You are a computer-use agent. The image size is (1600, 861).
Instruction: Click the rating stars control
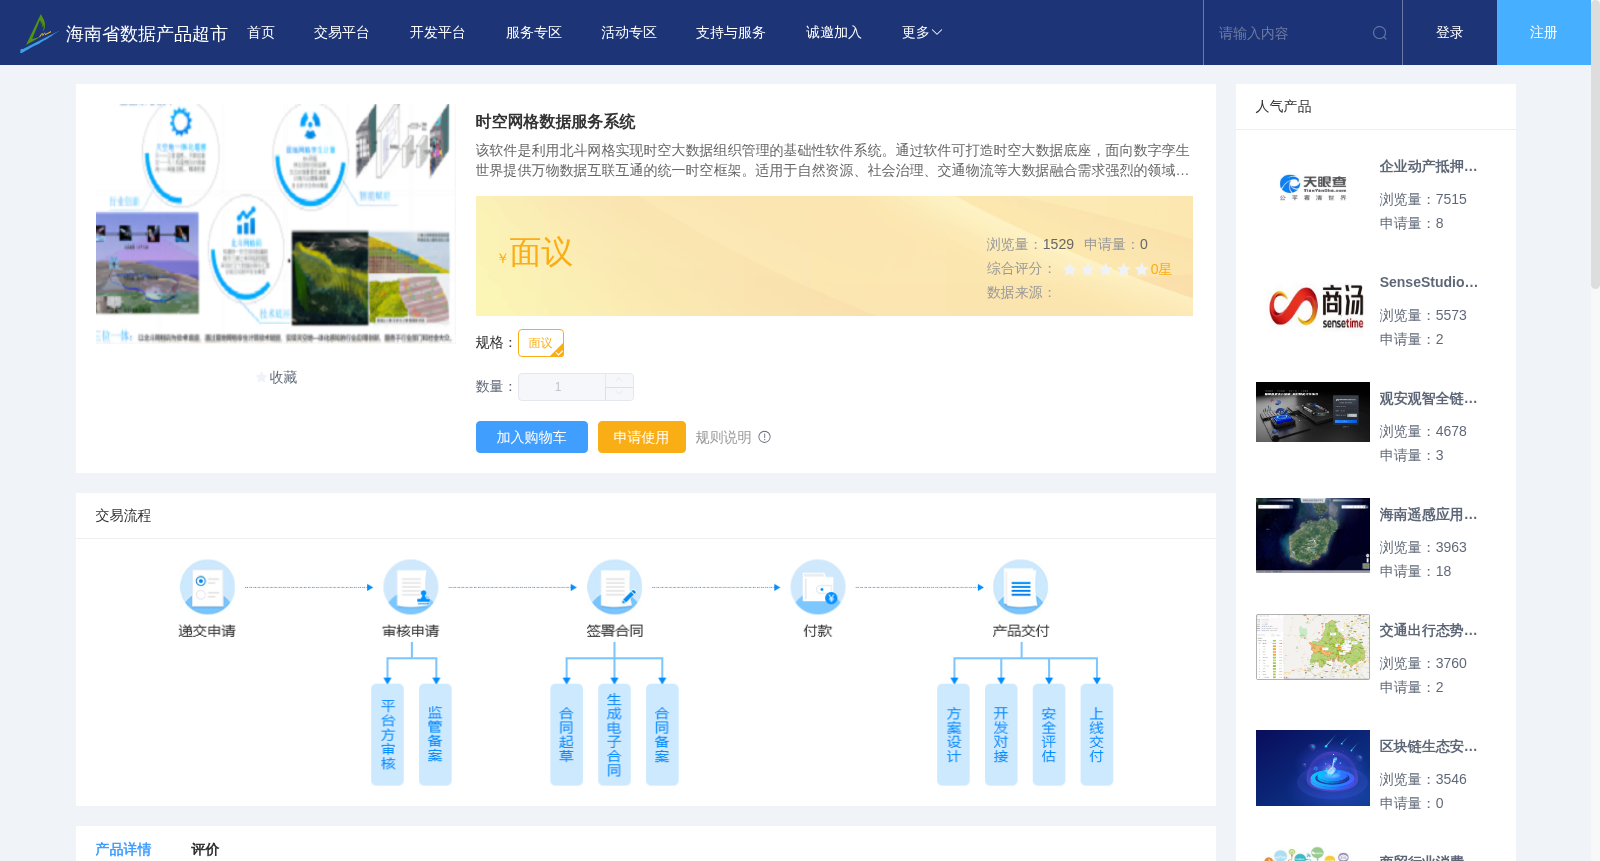tap(1106, 269)
